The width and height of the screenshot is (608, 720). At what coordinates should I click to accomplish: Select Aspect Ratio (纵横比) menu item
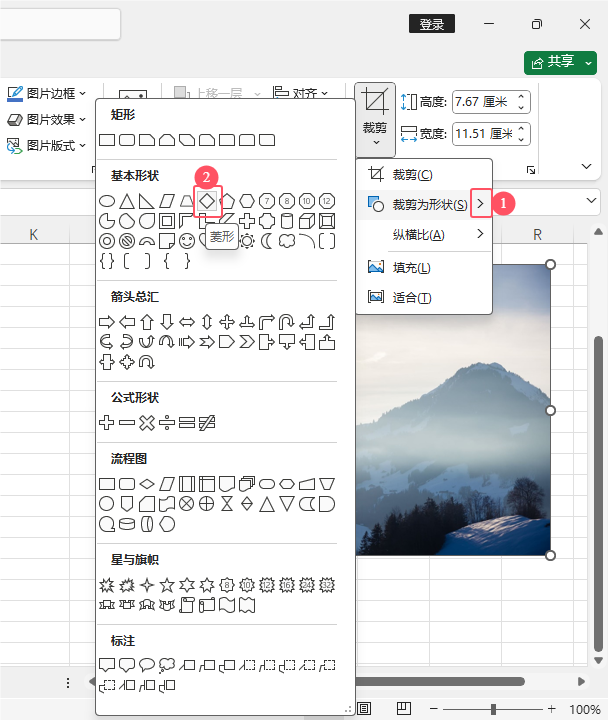tap(424, 235)
